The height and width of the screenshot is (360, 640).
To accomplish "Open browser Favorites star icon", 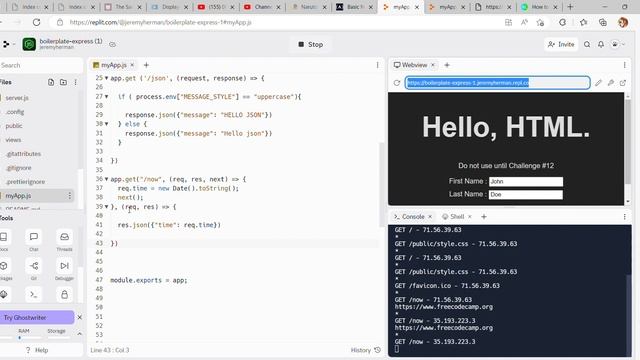I will [x=584, y=22].
